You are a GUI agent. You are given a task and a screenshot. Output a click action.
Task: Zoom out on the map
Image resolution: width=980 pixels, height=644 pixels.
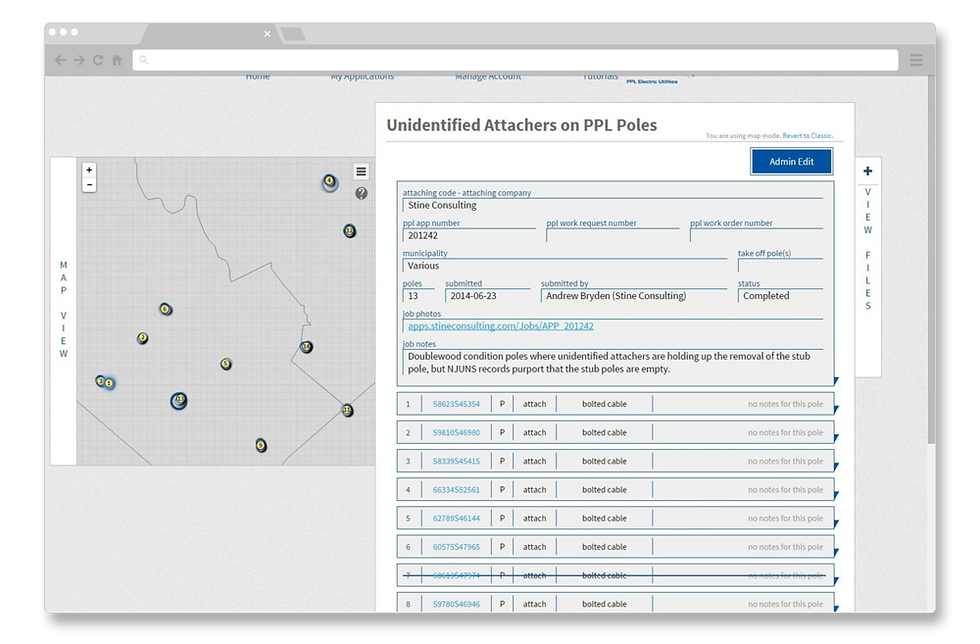[89, 185]
